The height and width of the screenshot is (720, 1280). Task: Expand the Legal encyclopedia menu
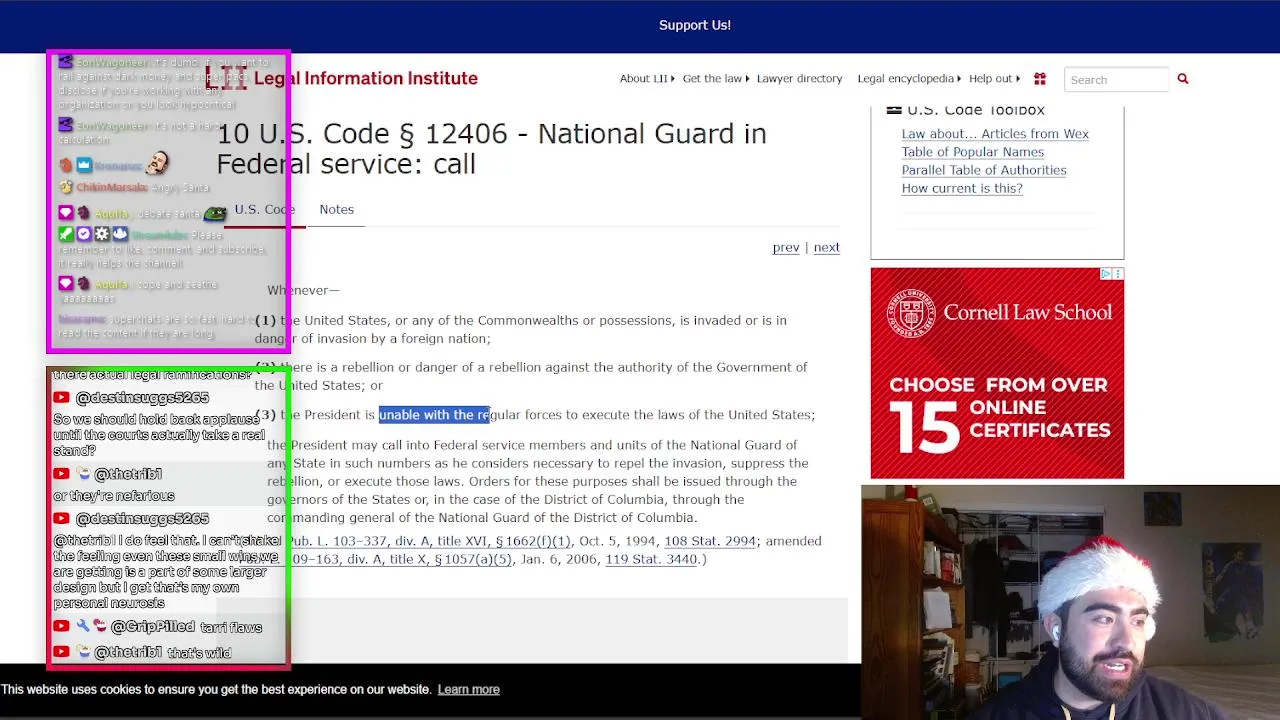[908, 79]
